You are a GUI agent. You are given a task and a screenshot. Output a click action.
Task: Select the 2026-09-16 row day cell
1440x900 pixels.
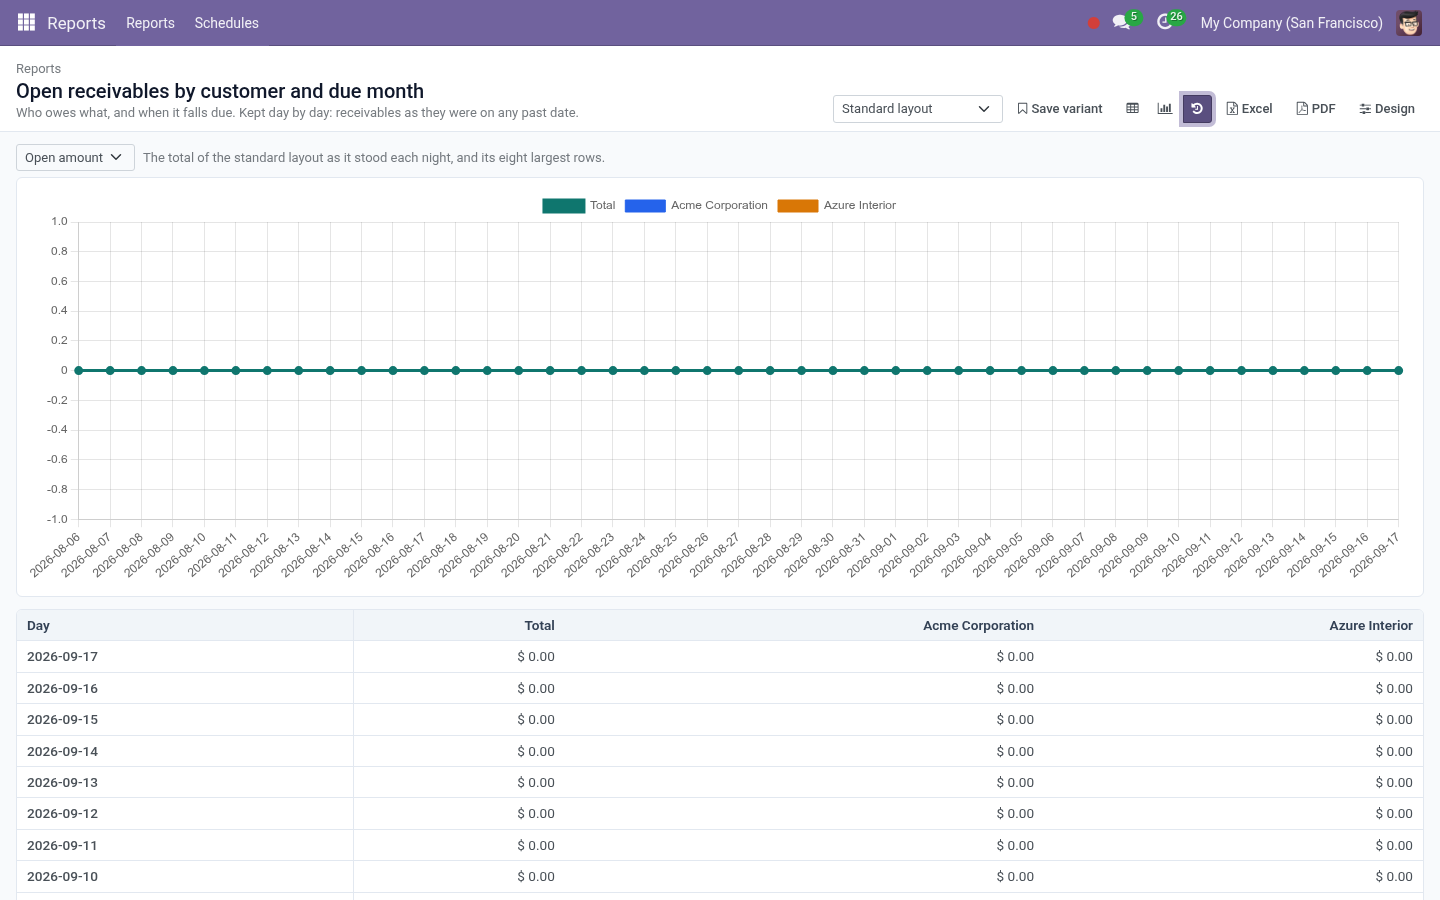coord(185,688)
